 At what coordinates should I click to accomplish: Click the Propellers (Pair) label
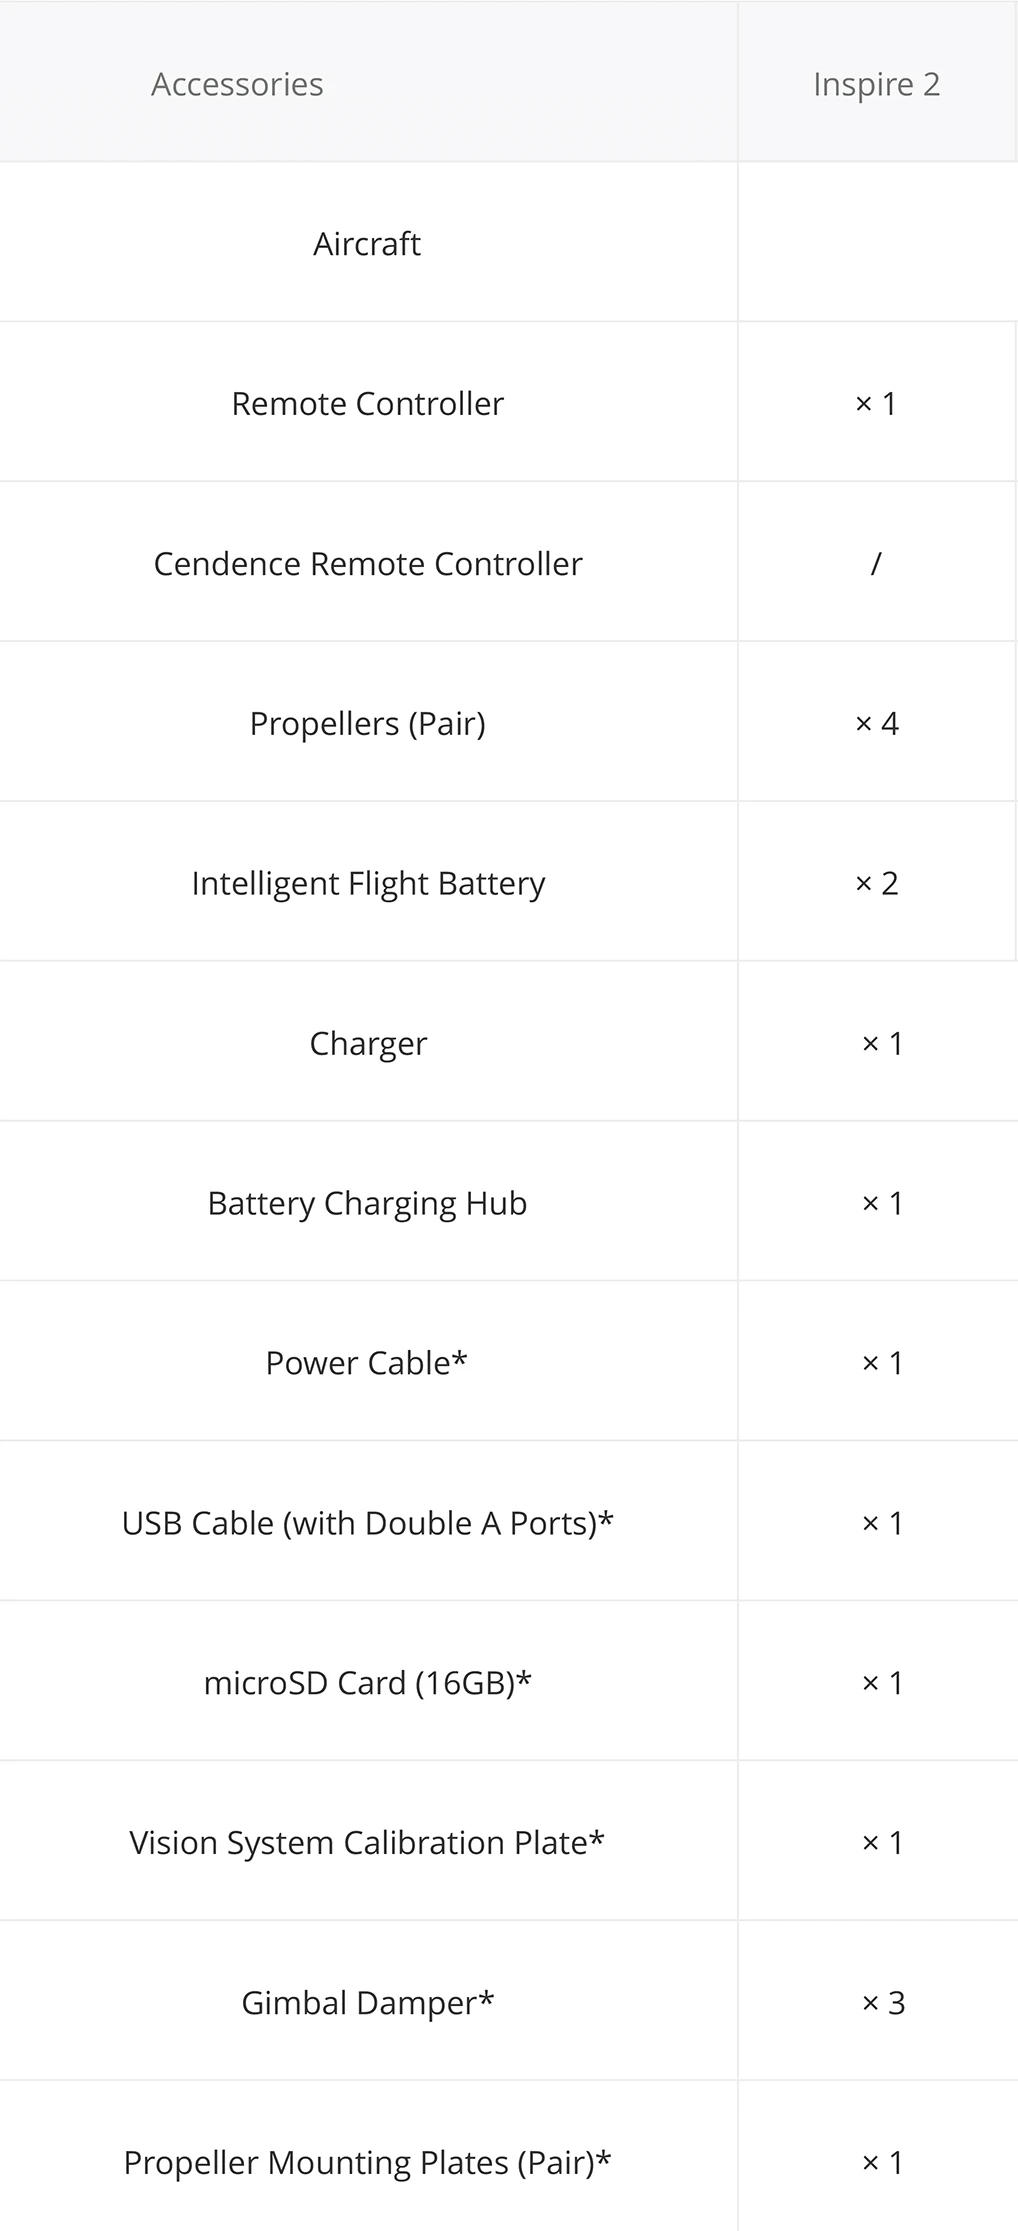(x=367, y=724)
